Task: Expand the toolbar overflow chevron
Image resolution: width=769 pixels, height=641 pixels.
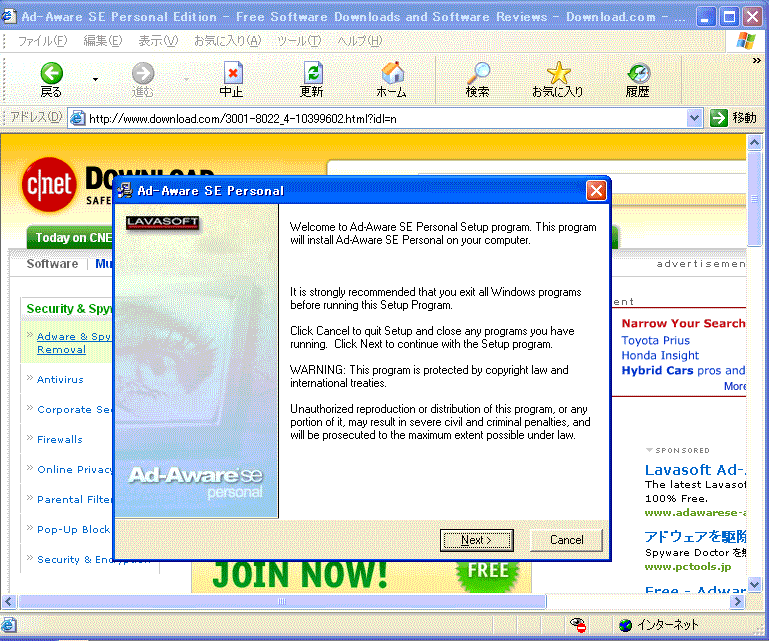Action: [x=757, y=61]
